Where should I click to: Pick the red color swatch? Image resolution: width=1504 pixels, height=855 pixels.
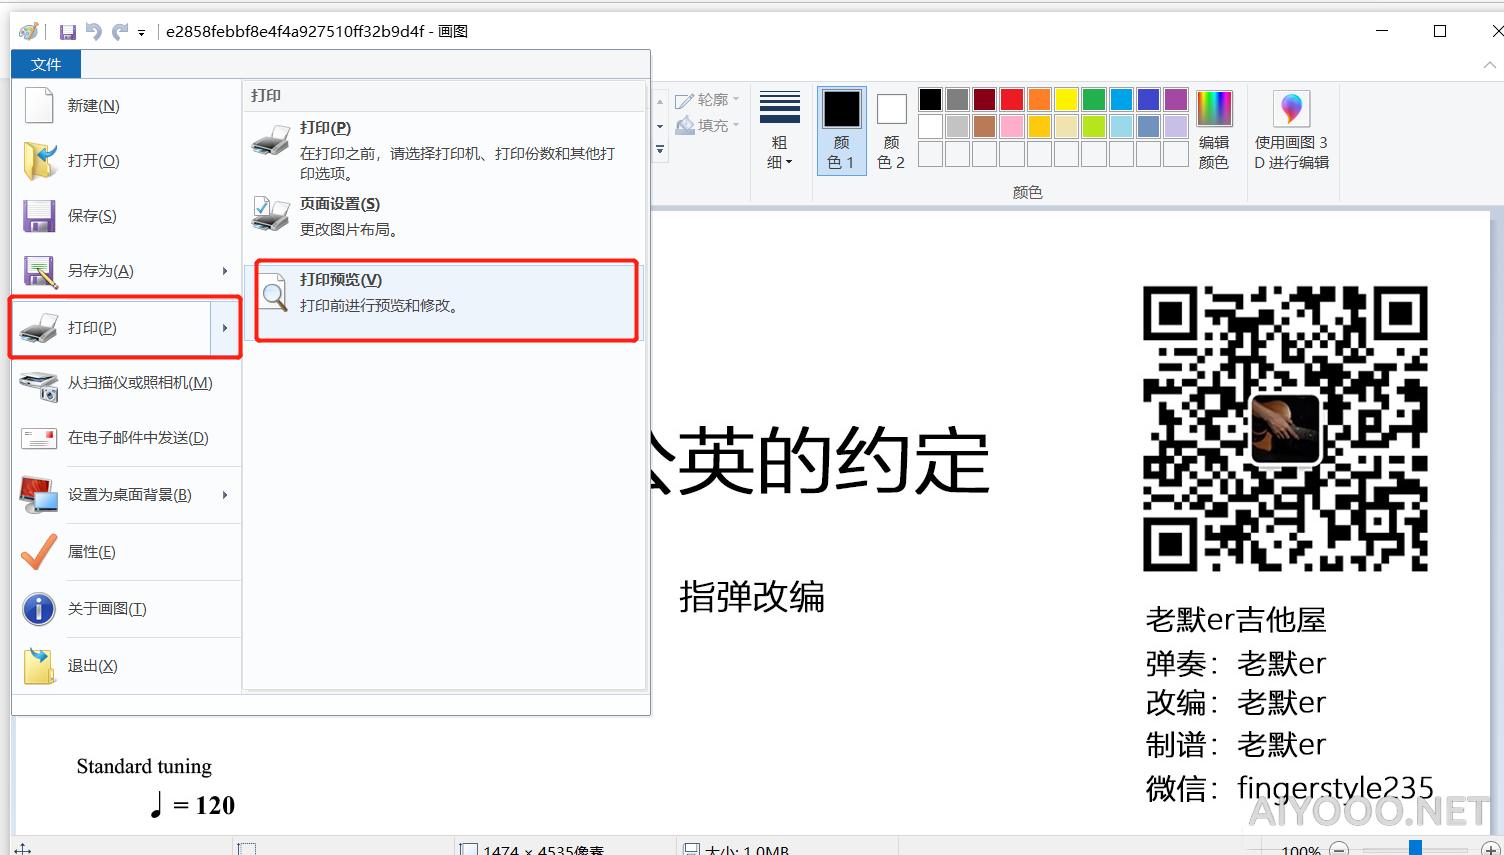(x=1012, y=100)
